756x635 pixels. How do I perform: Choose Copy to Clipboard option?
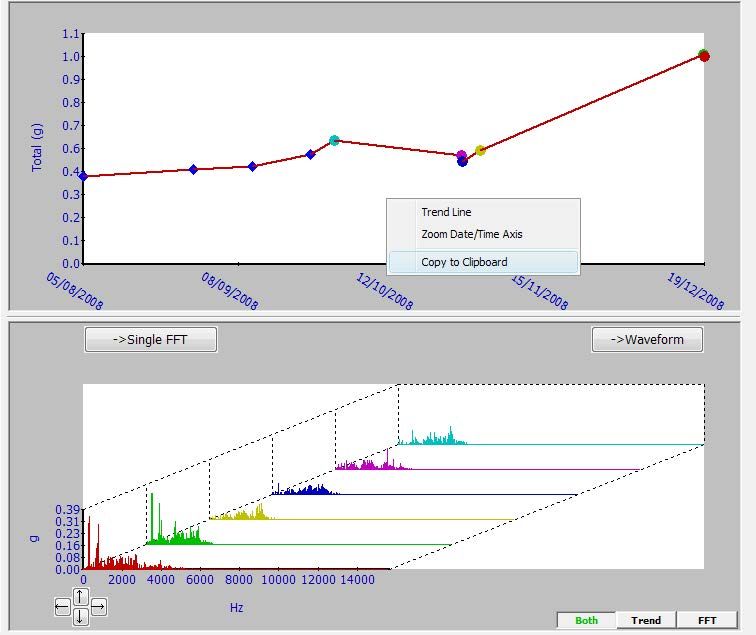pyautogui.click(x=464, y=262)
